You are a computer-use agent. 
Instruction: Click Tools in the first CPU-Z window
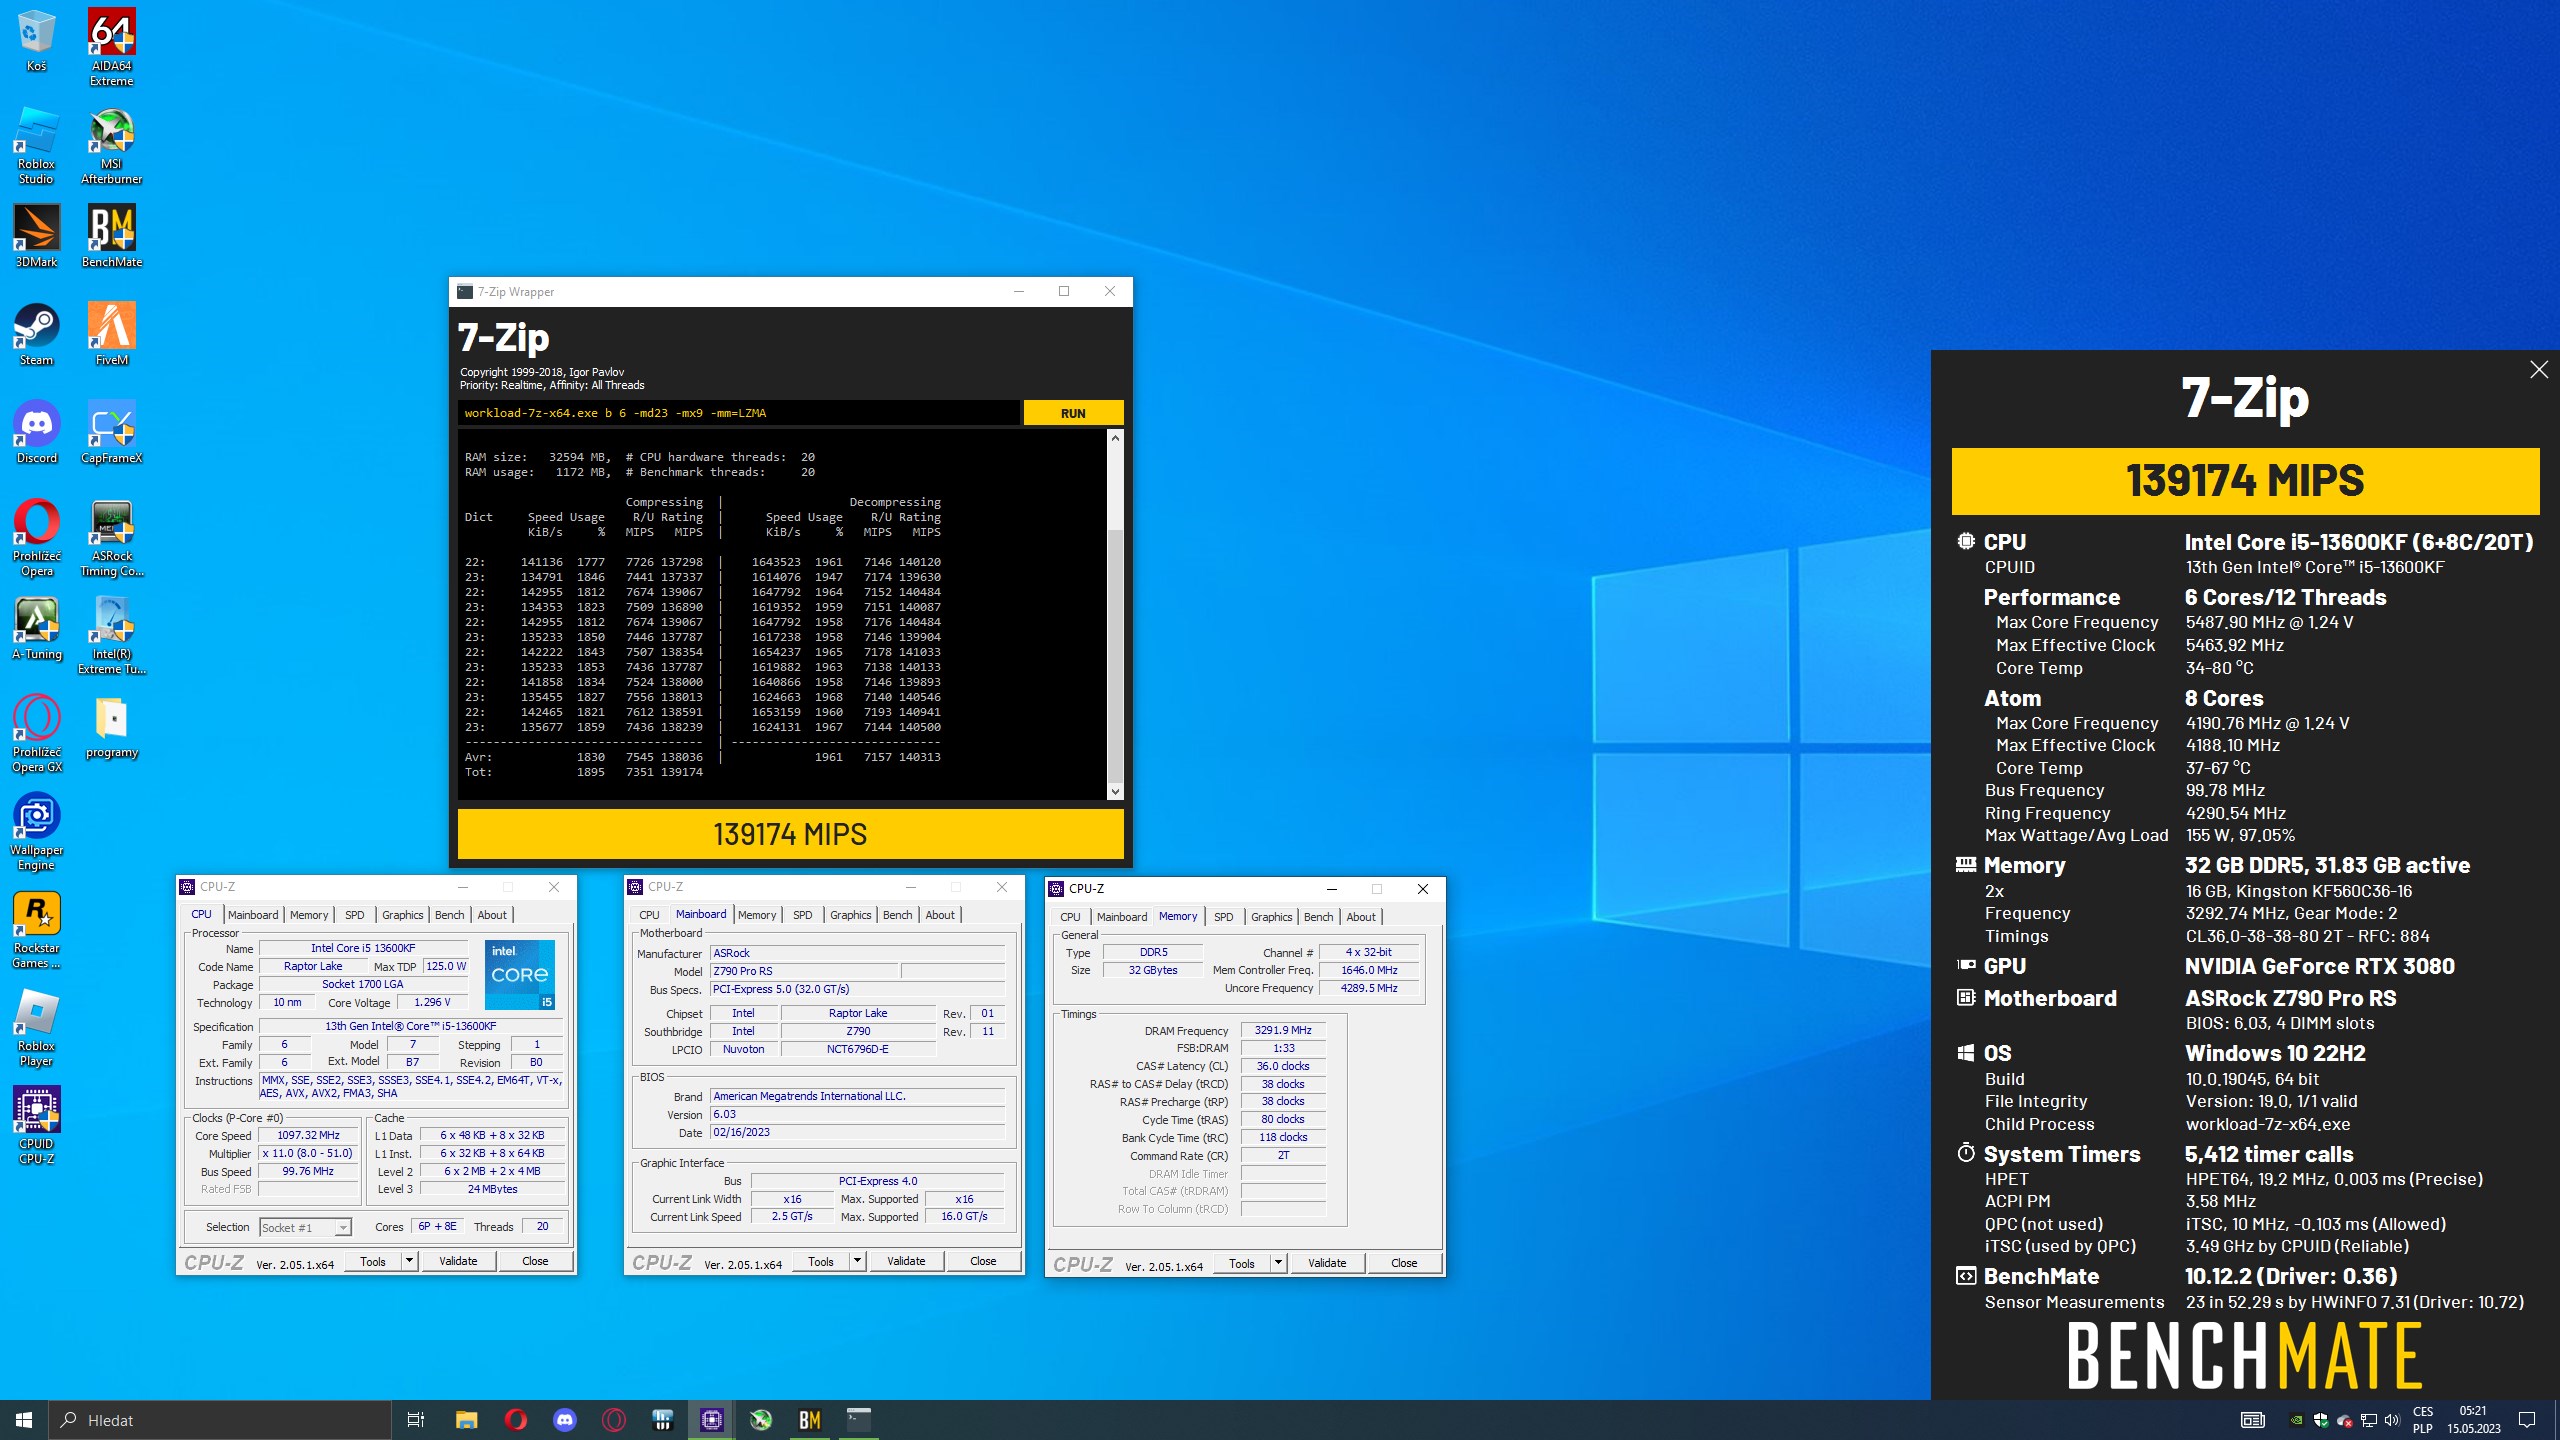click(373, 1262)
